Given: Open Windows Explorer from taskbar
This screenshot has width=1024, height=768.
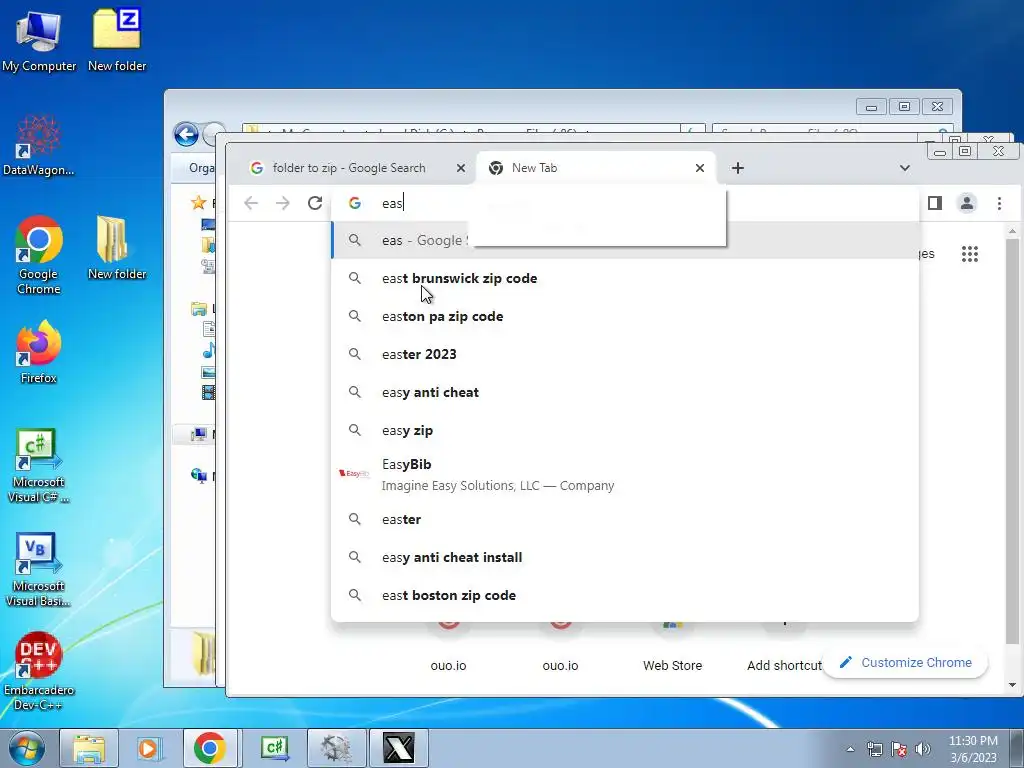Looking at the screenshot, I should pyautogui.click(x=89, y=748).
